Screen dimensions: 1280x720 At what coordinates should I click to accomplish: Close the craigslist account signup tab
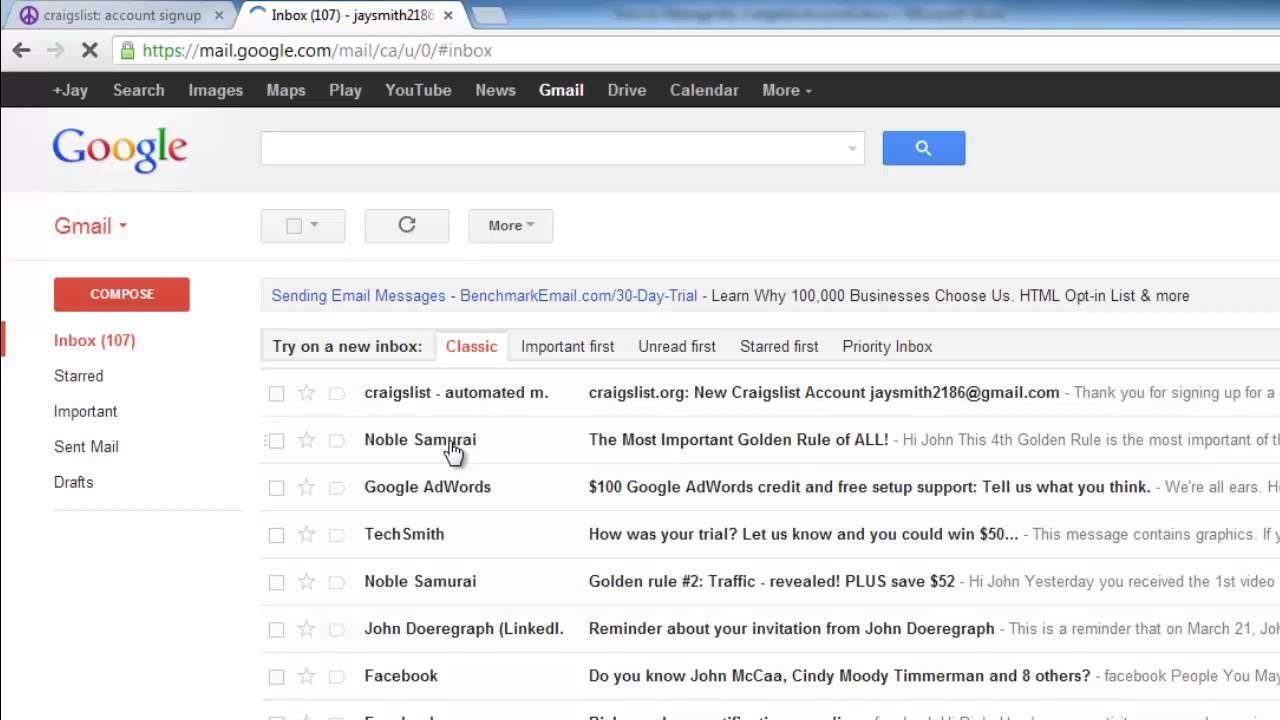pos(219,15)
